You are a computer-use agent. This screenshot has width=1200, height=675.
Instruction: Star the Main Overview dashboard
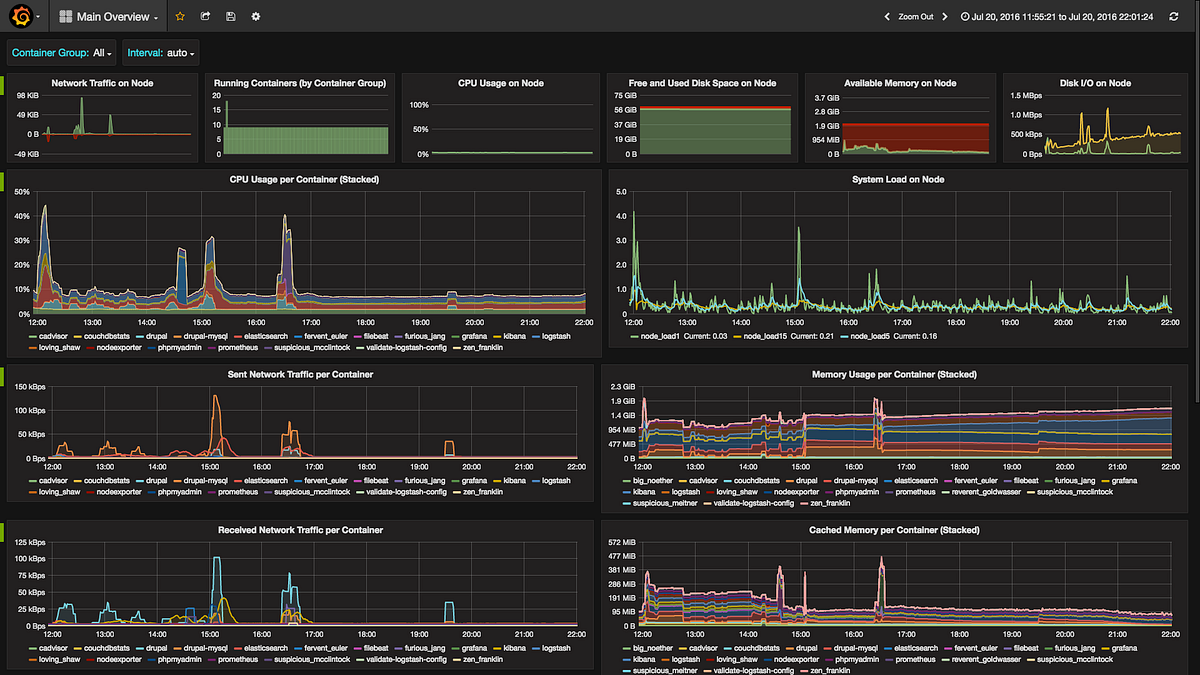coord(179,16)
